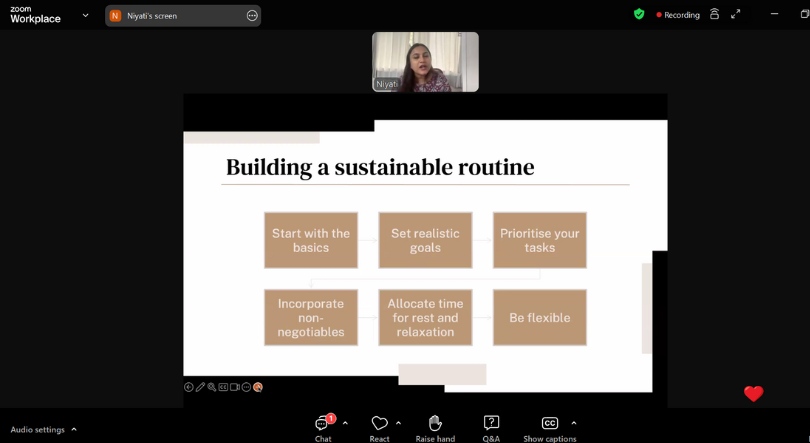Click Niyati's video thumbnail
Image resolution: width=810 pixels, height=443 pixels.
click(425, 62)
